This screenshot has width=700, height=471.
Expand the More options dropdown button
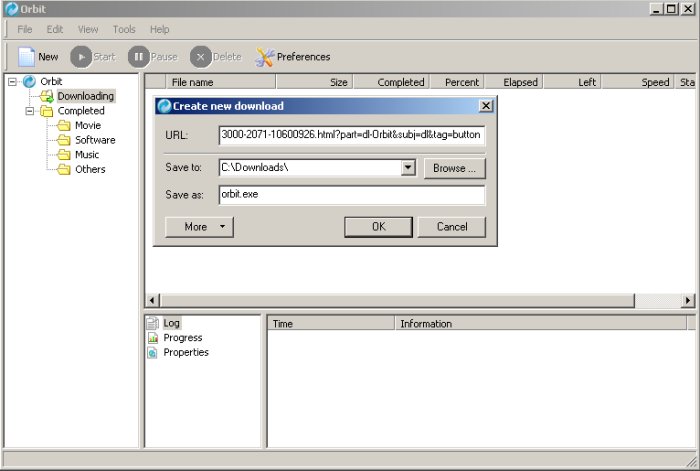click(x=199, y=227)
